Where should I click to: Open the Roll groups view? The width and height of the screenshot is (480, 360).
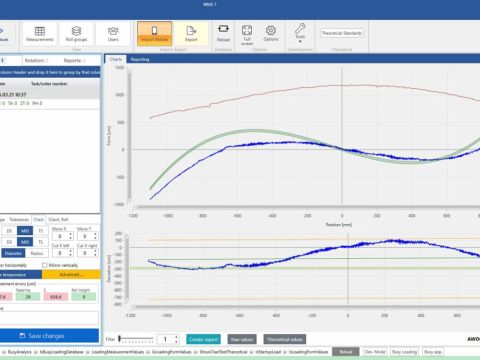pyautogui.click(x=76, y=34)
